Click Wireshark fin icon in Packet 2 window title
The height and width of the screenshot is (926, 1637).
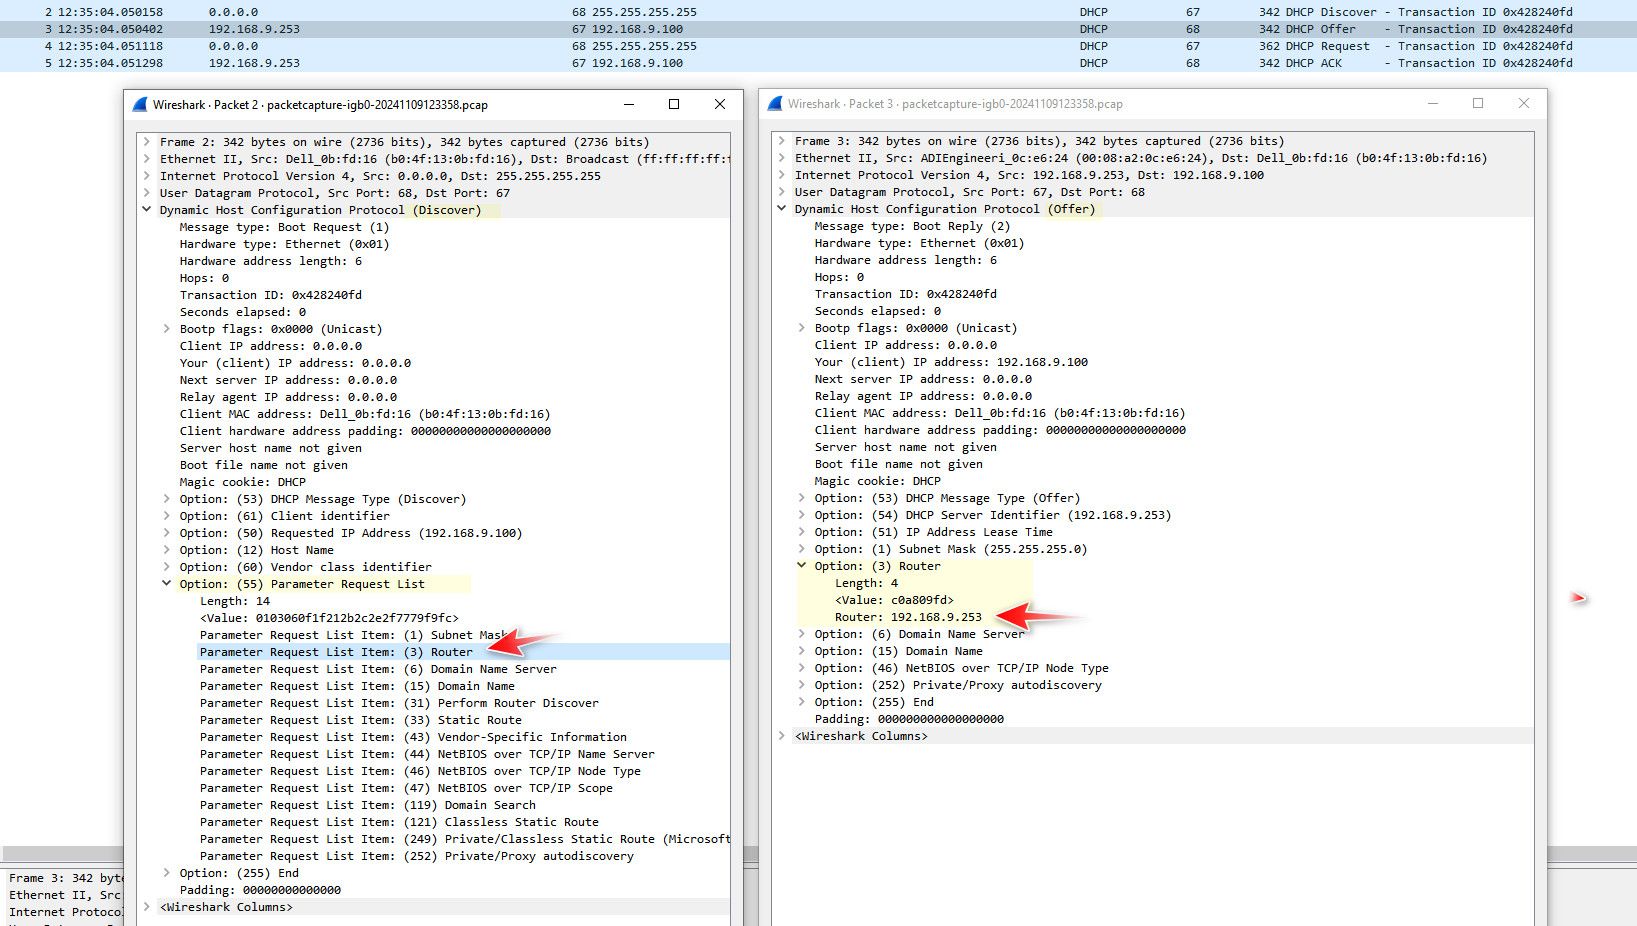[140, 104]
